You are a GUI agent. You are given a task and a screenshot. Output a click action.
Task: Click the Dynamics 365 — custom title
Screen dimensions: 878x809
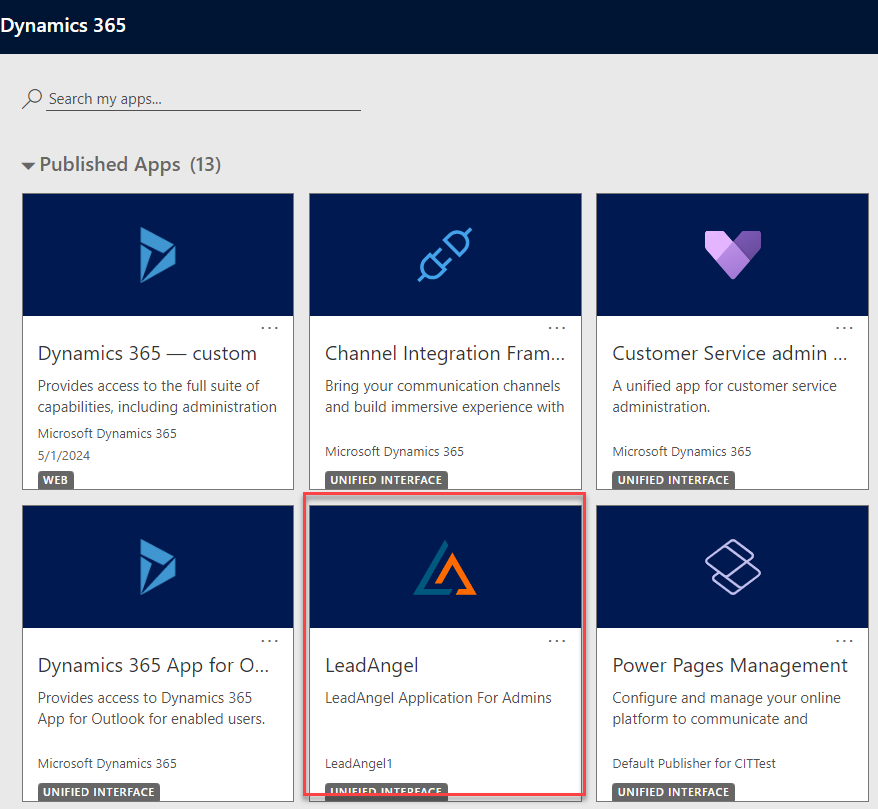147,353
